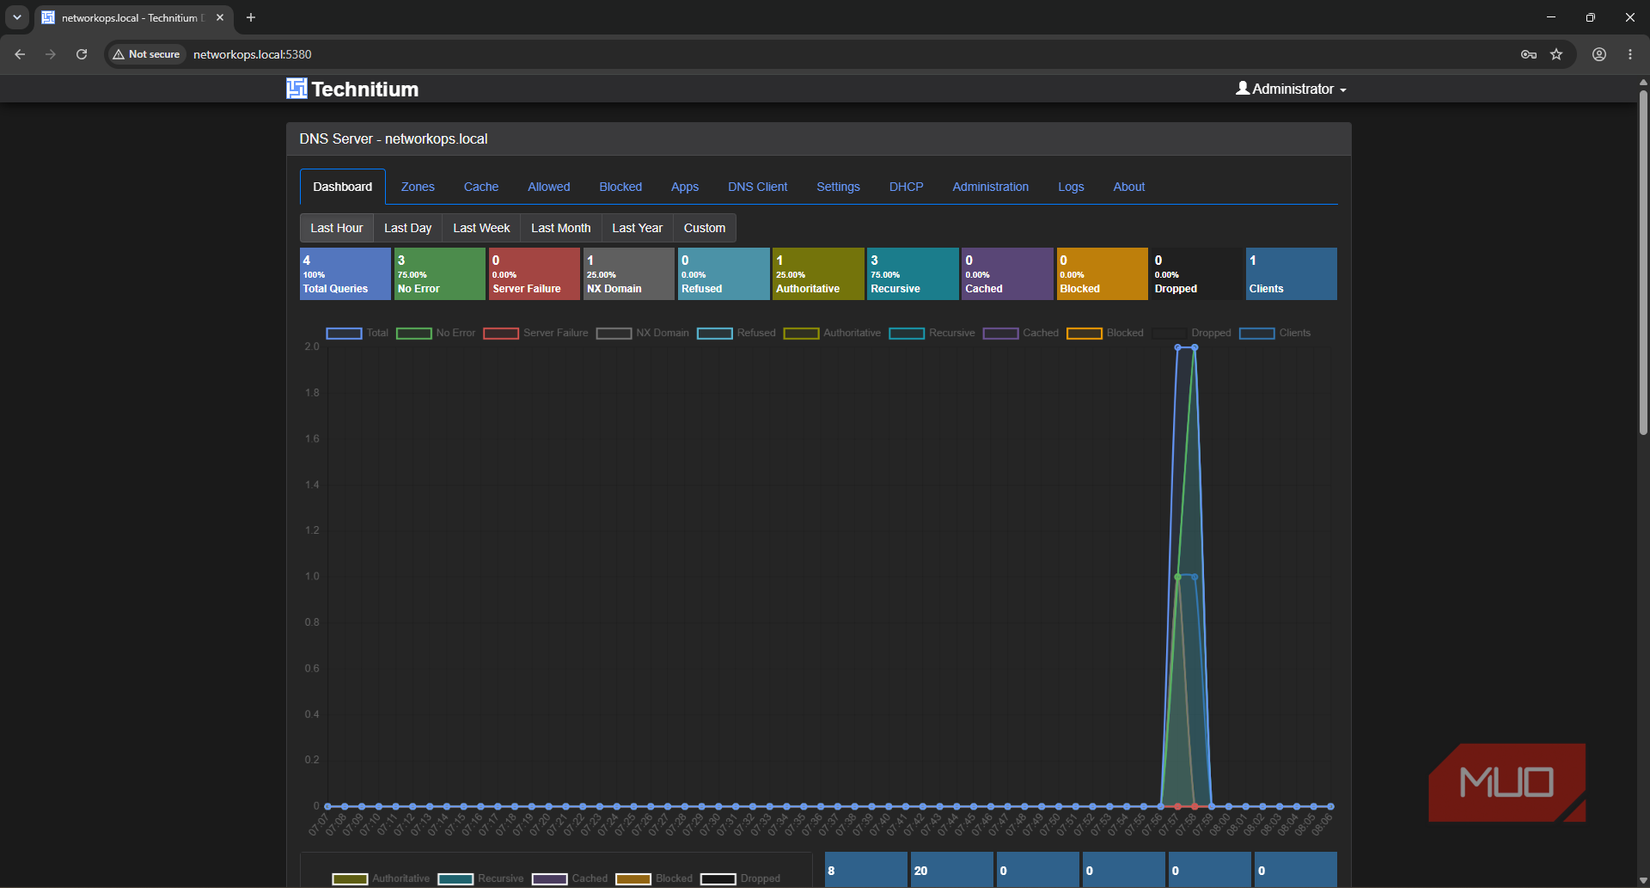Select the Dashboard tab

click(342, 187)
